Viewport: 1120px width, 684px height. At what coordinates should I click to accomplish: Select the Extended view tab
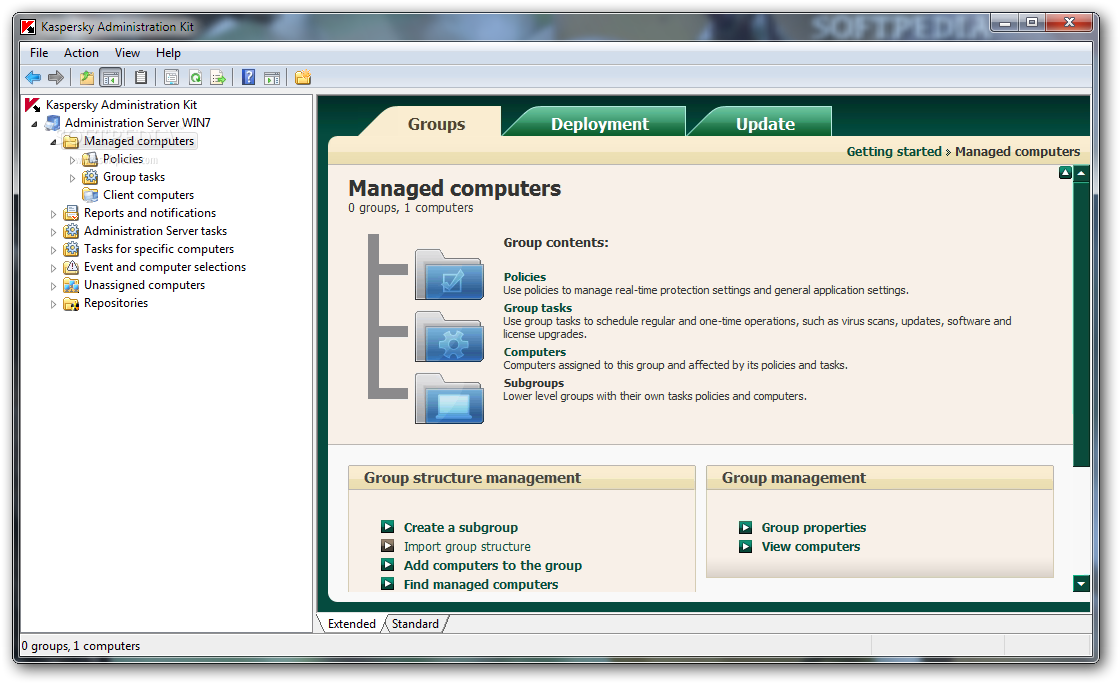click(351, 623)
